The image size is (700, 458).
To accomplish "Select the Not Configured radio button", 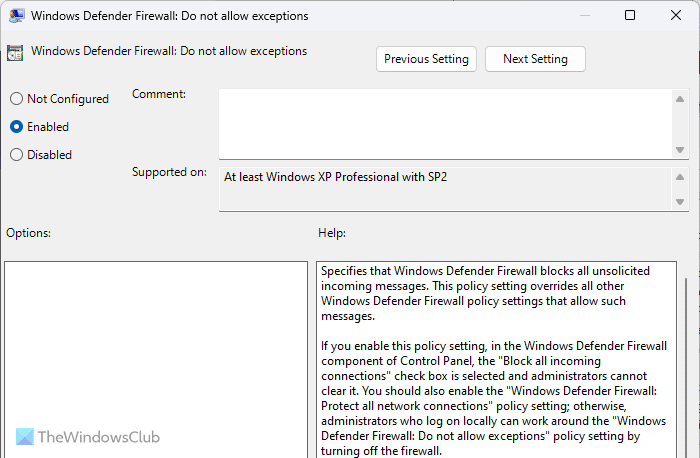I will click(x=16, y=99).
